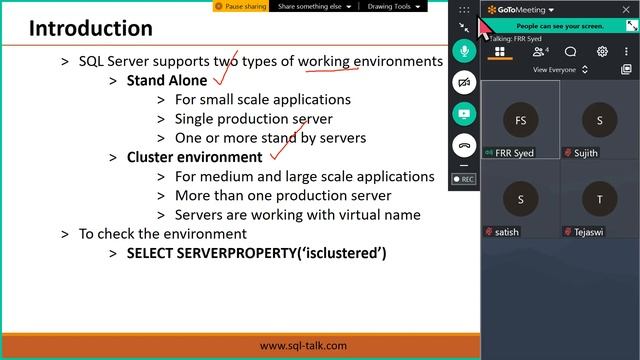640x360 pixels.
Task: Click the Cluster environment heading text
Action: (194, 157)
